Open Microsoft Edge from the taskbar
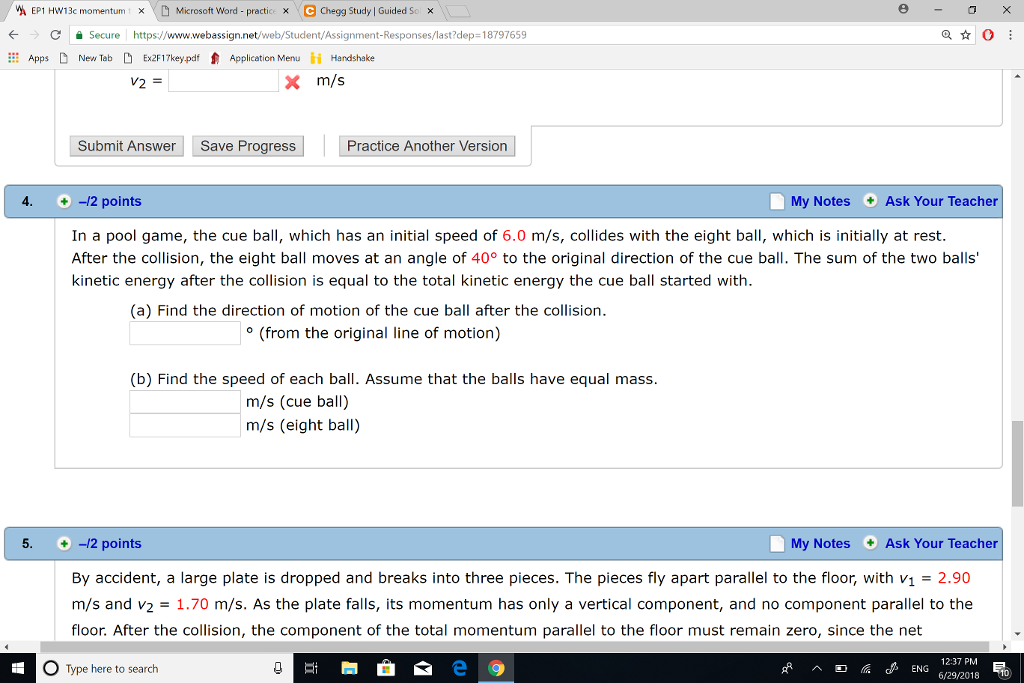1024x683 pixels. (459, 669)
